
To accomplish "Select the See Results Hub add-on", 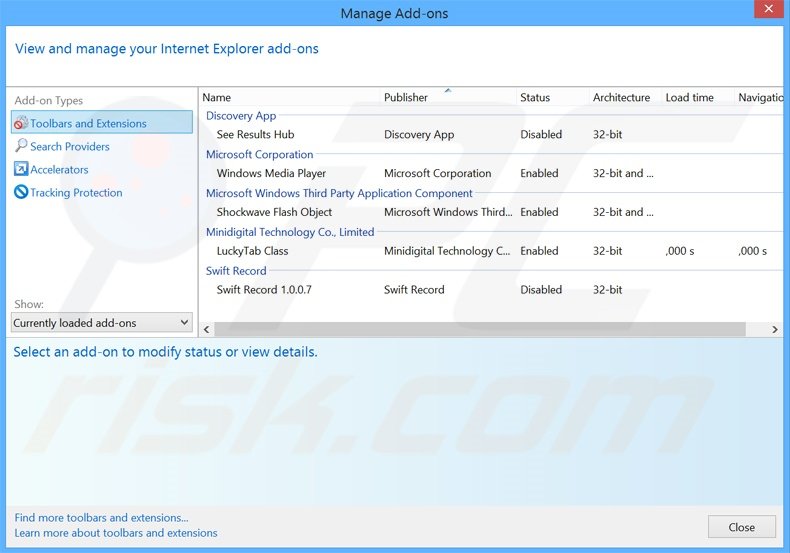I will click(x=492, y=134).
